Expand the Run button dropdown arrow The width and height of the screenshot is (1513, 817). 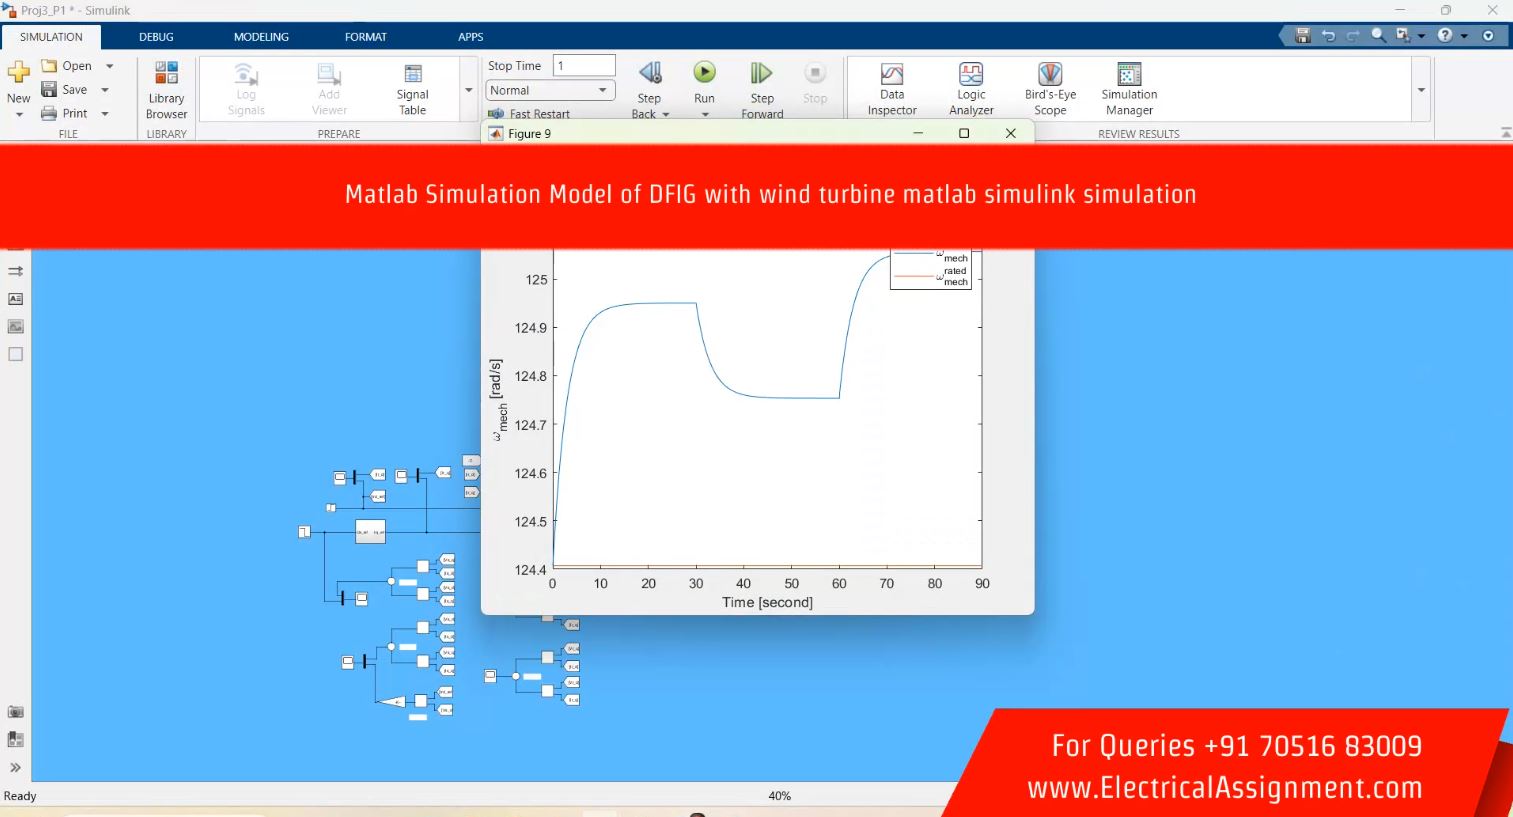coord(704,115)
